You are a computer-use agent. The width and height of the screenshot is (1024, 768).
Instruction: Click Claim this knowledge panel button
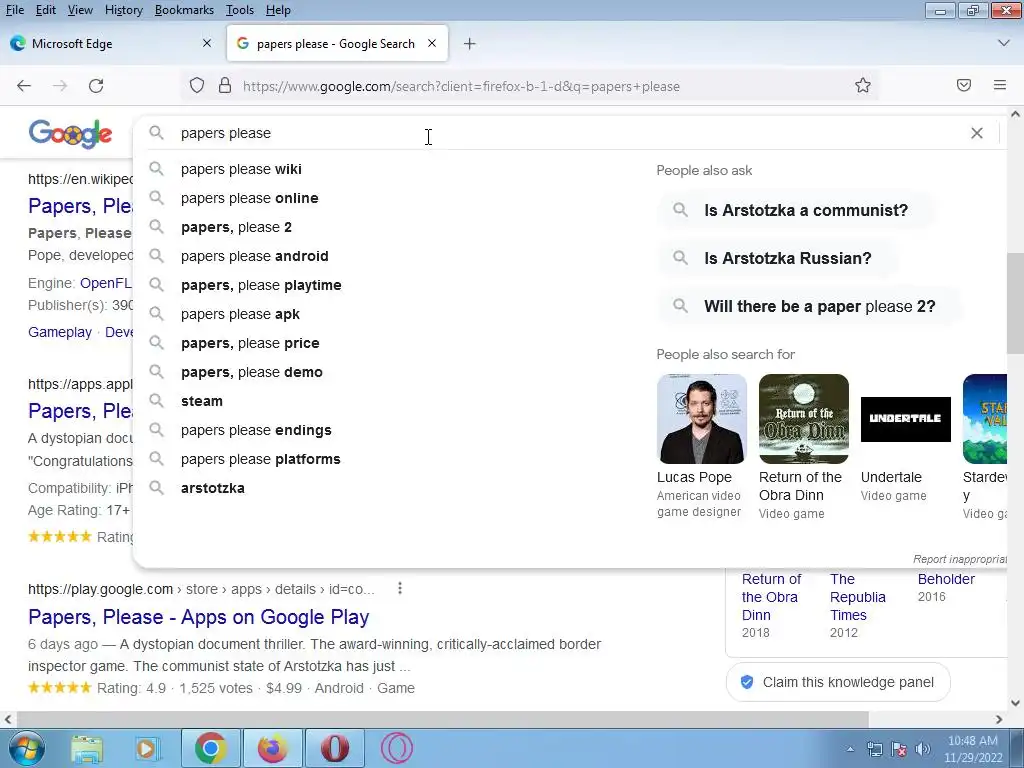[839, 682]
